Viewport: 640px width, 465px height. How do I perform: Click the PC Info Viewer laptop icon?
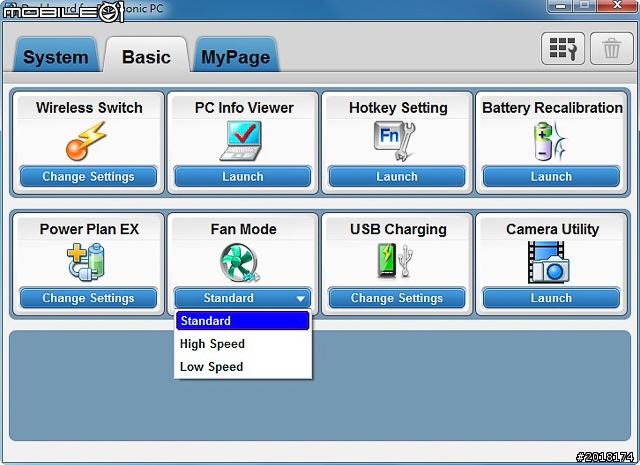point(241,141)
